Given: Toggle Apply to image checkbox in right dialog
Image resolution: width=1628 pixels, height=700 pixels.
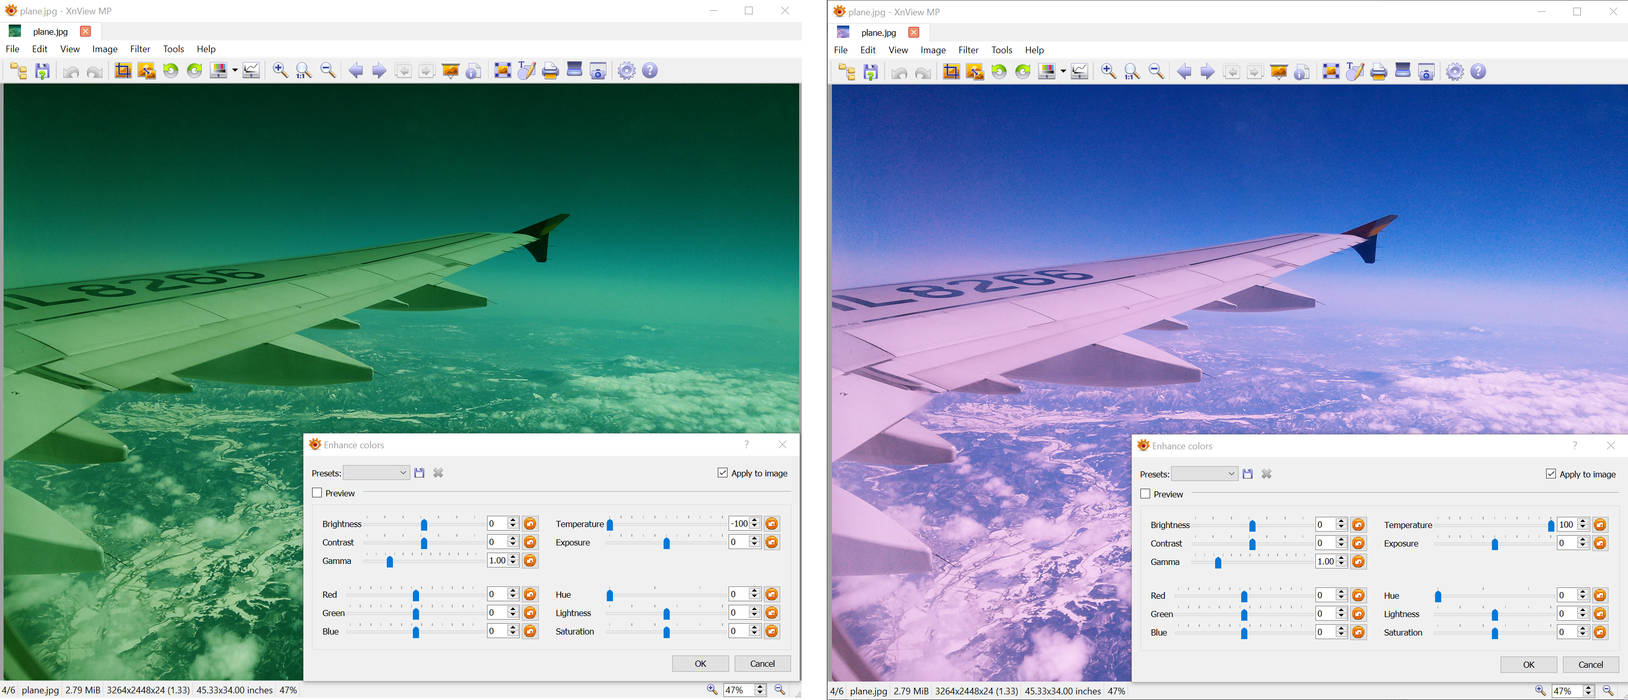Looking at the screenshot, I should 1551,474.
